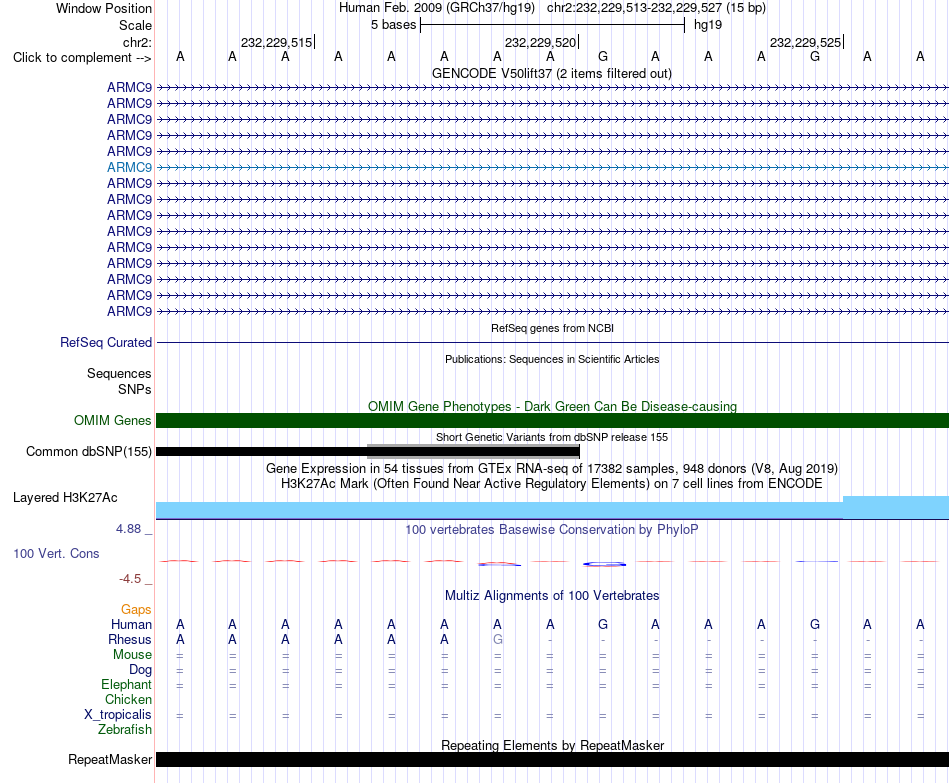This screenshot has height=783, width=950.
Task: Click the 'Dog' species label
Action: click(x=140, y=670)
